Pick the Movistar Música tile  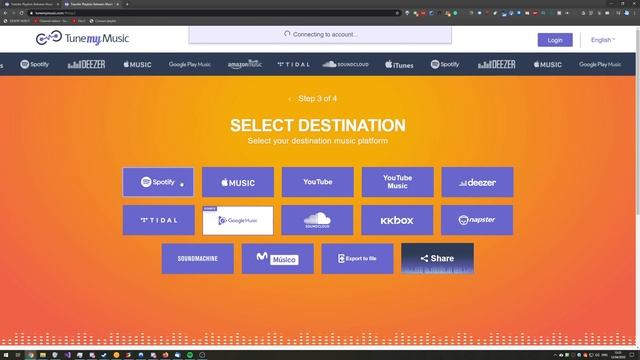[278, 259]
